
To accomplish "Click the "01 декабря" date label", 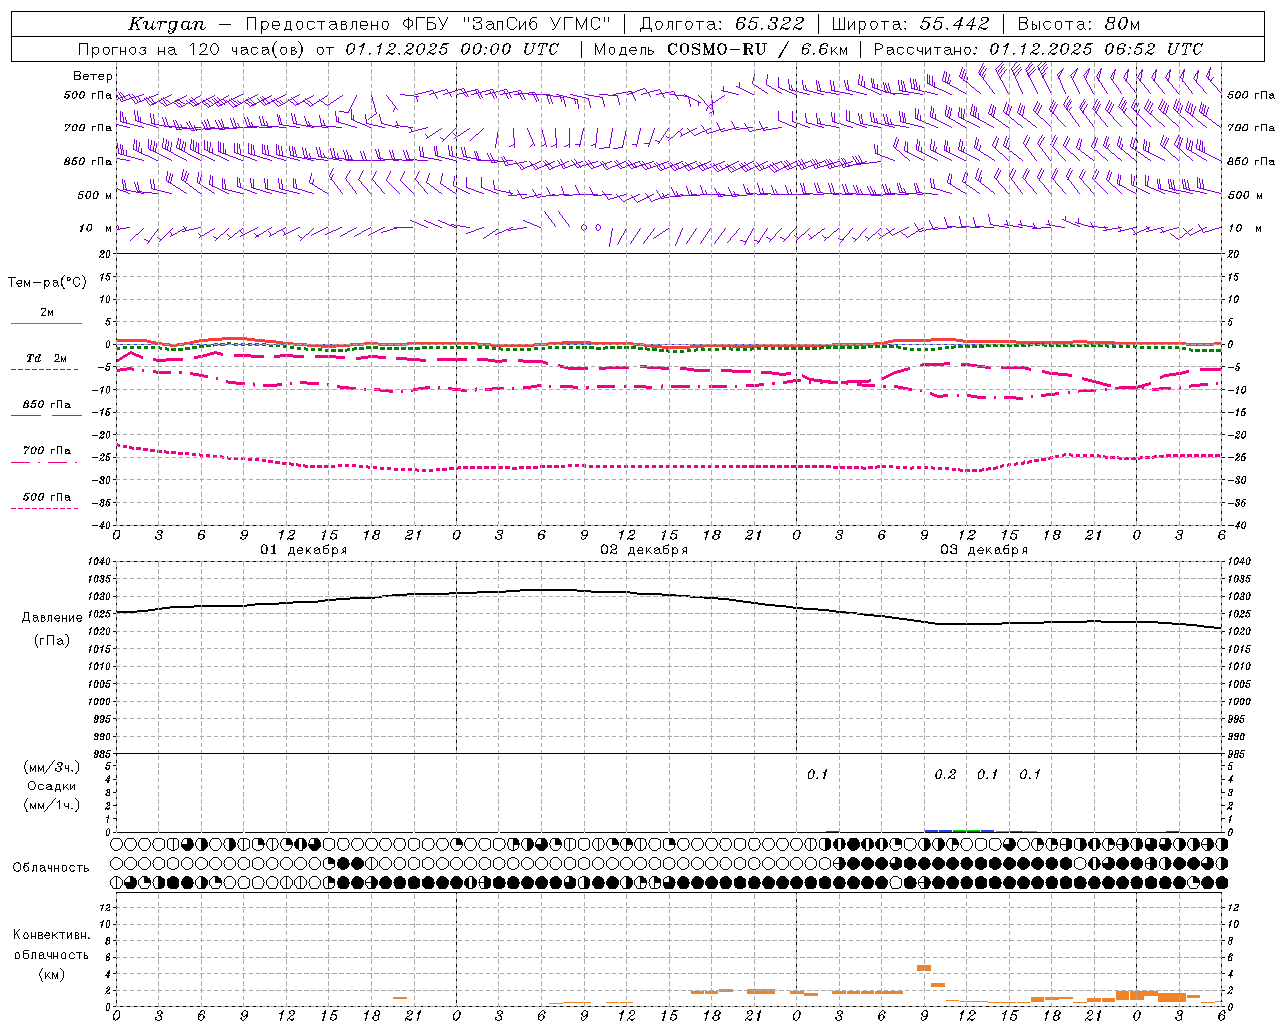I will (x=304, y=550).
